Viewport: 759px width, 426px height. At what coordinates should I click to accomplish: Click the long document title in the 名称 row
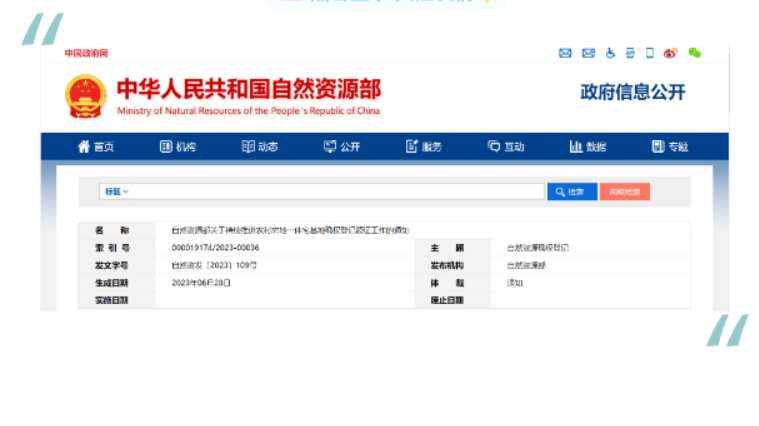(290, 230)
